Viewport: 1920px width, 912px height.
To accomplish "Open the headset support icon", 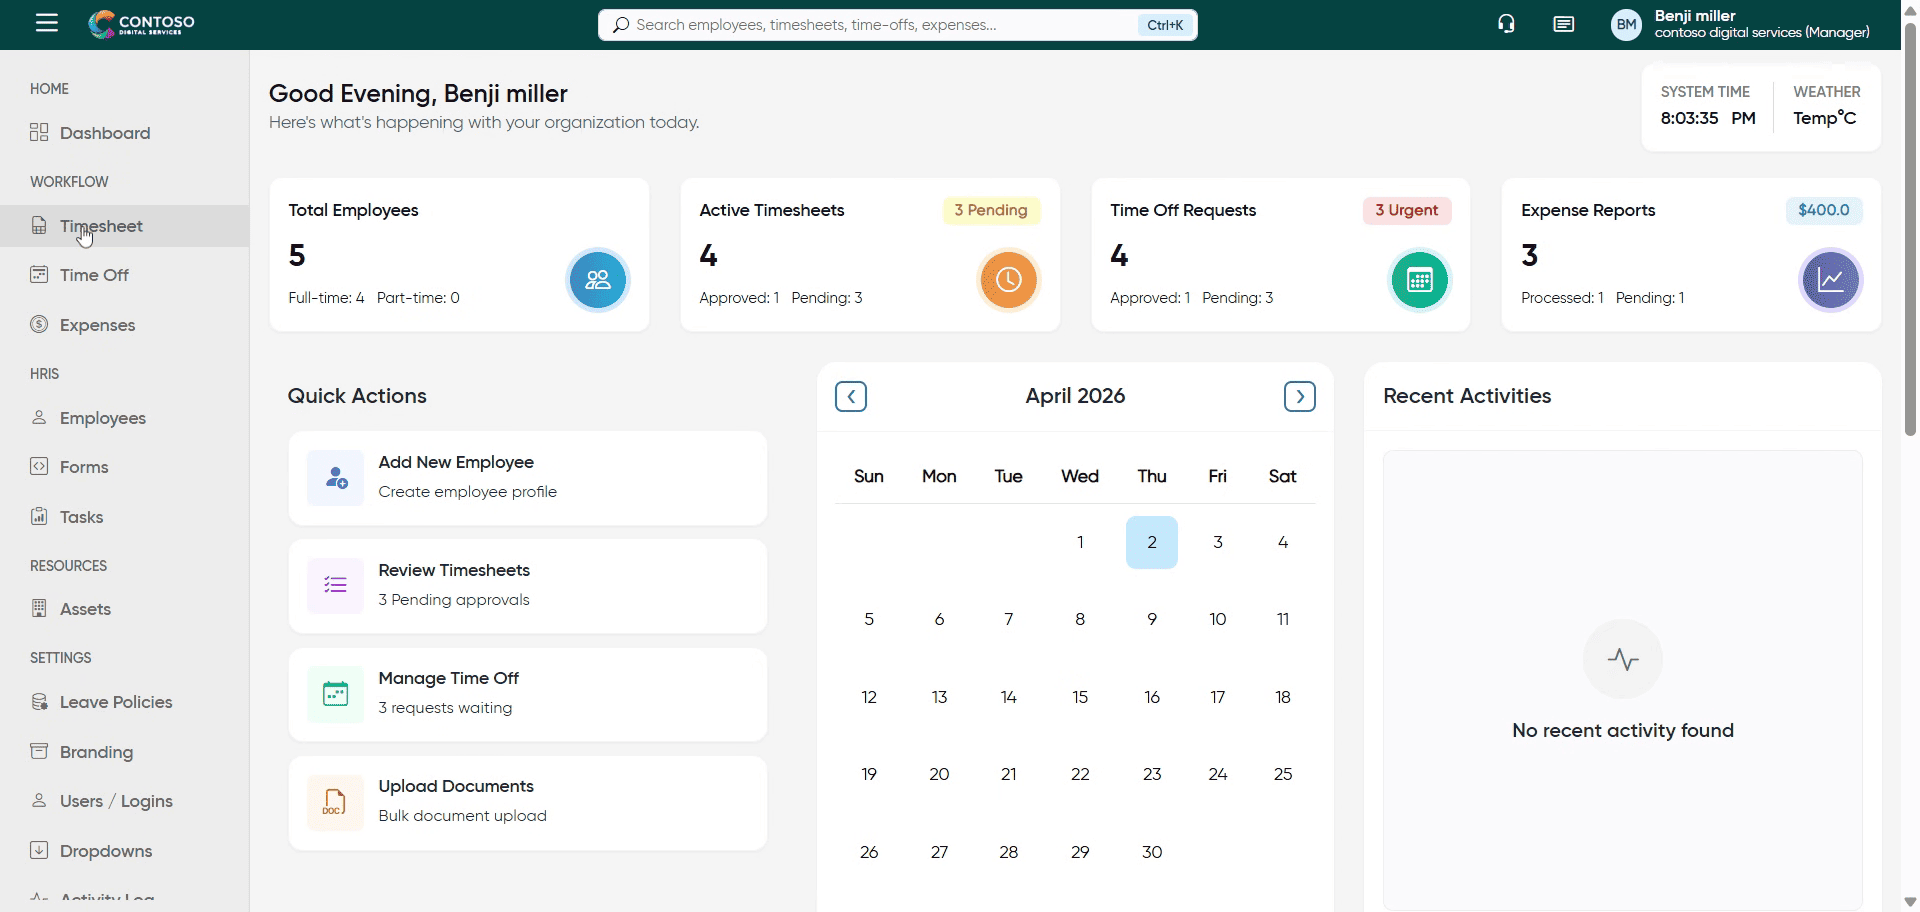I will tap(1506, 24).
